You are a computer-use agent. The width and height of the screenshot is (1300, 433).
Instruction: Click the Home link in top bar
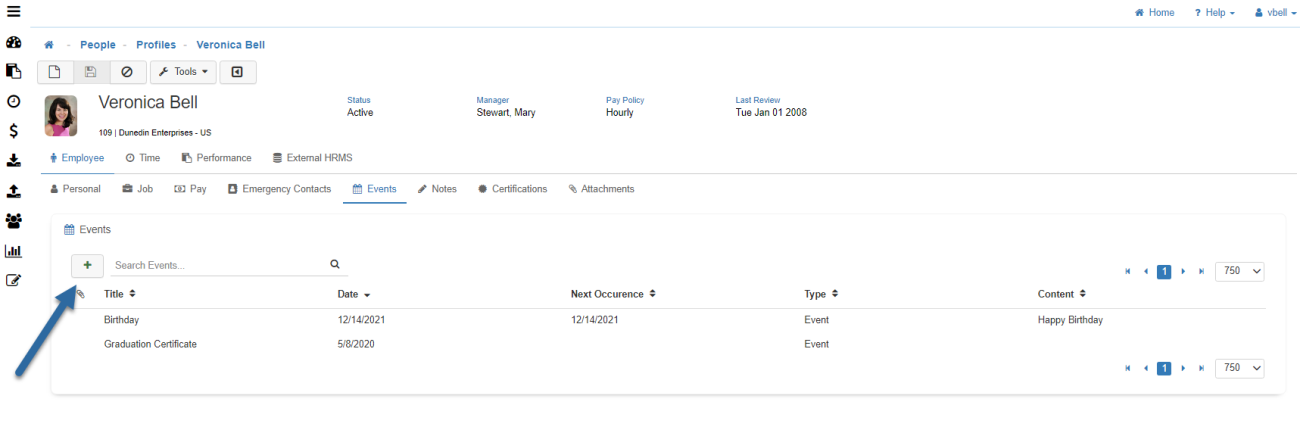click(1154, 13)
